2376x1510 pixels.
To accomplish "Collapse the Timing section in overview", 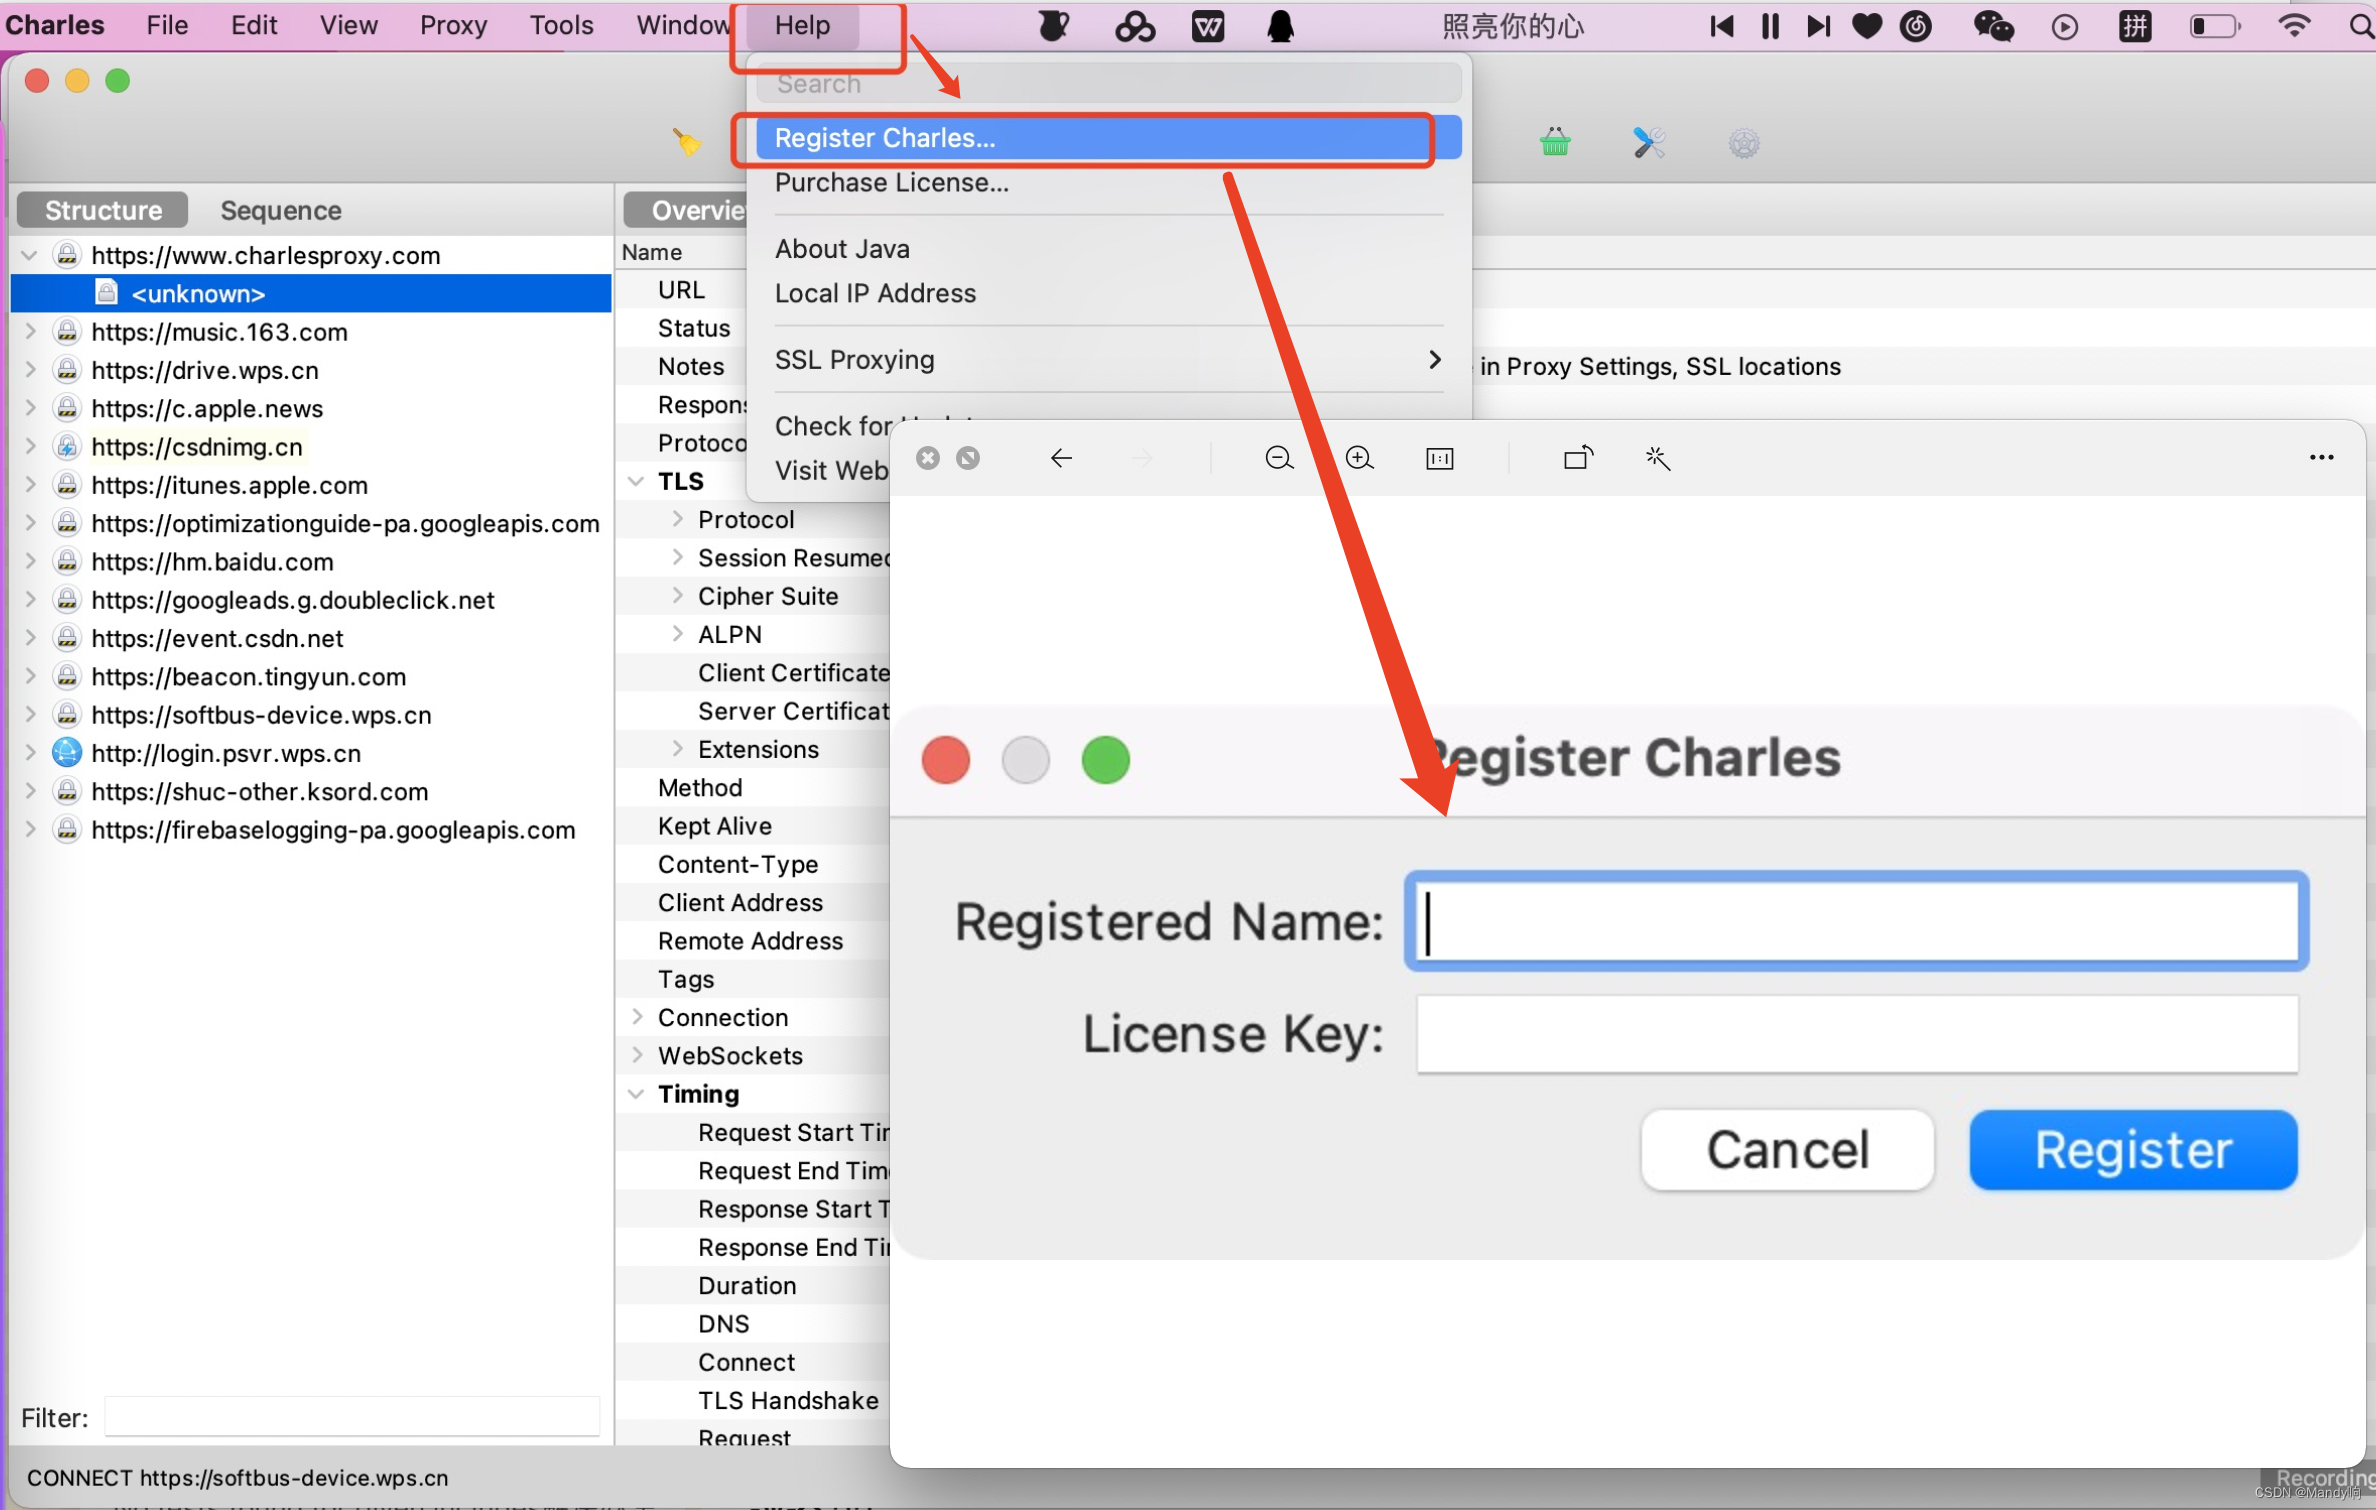I will 636,1093.
